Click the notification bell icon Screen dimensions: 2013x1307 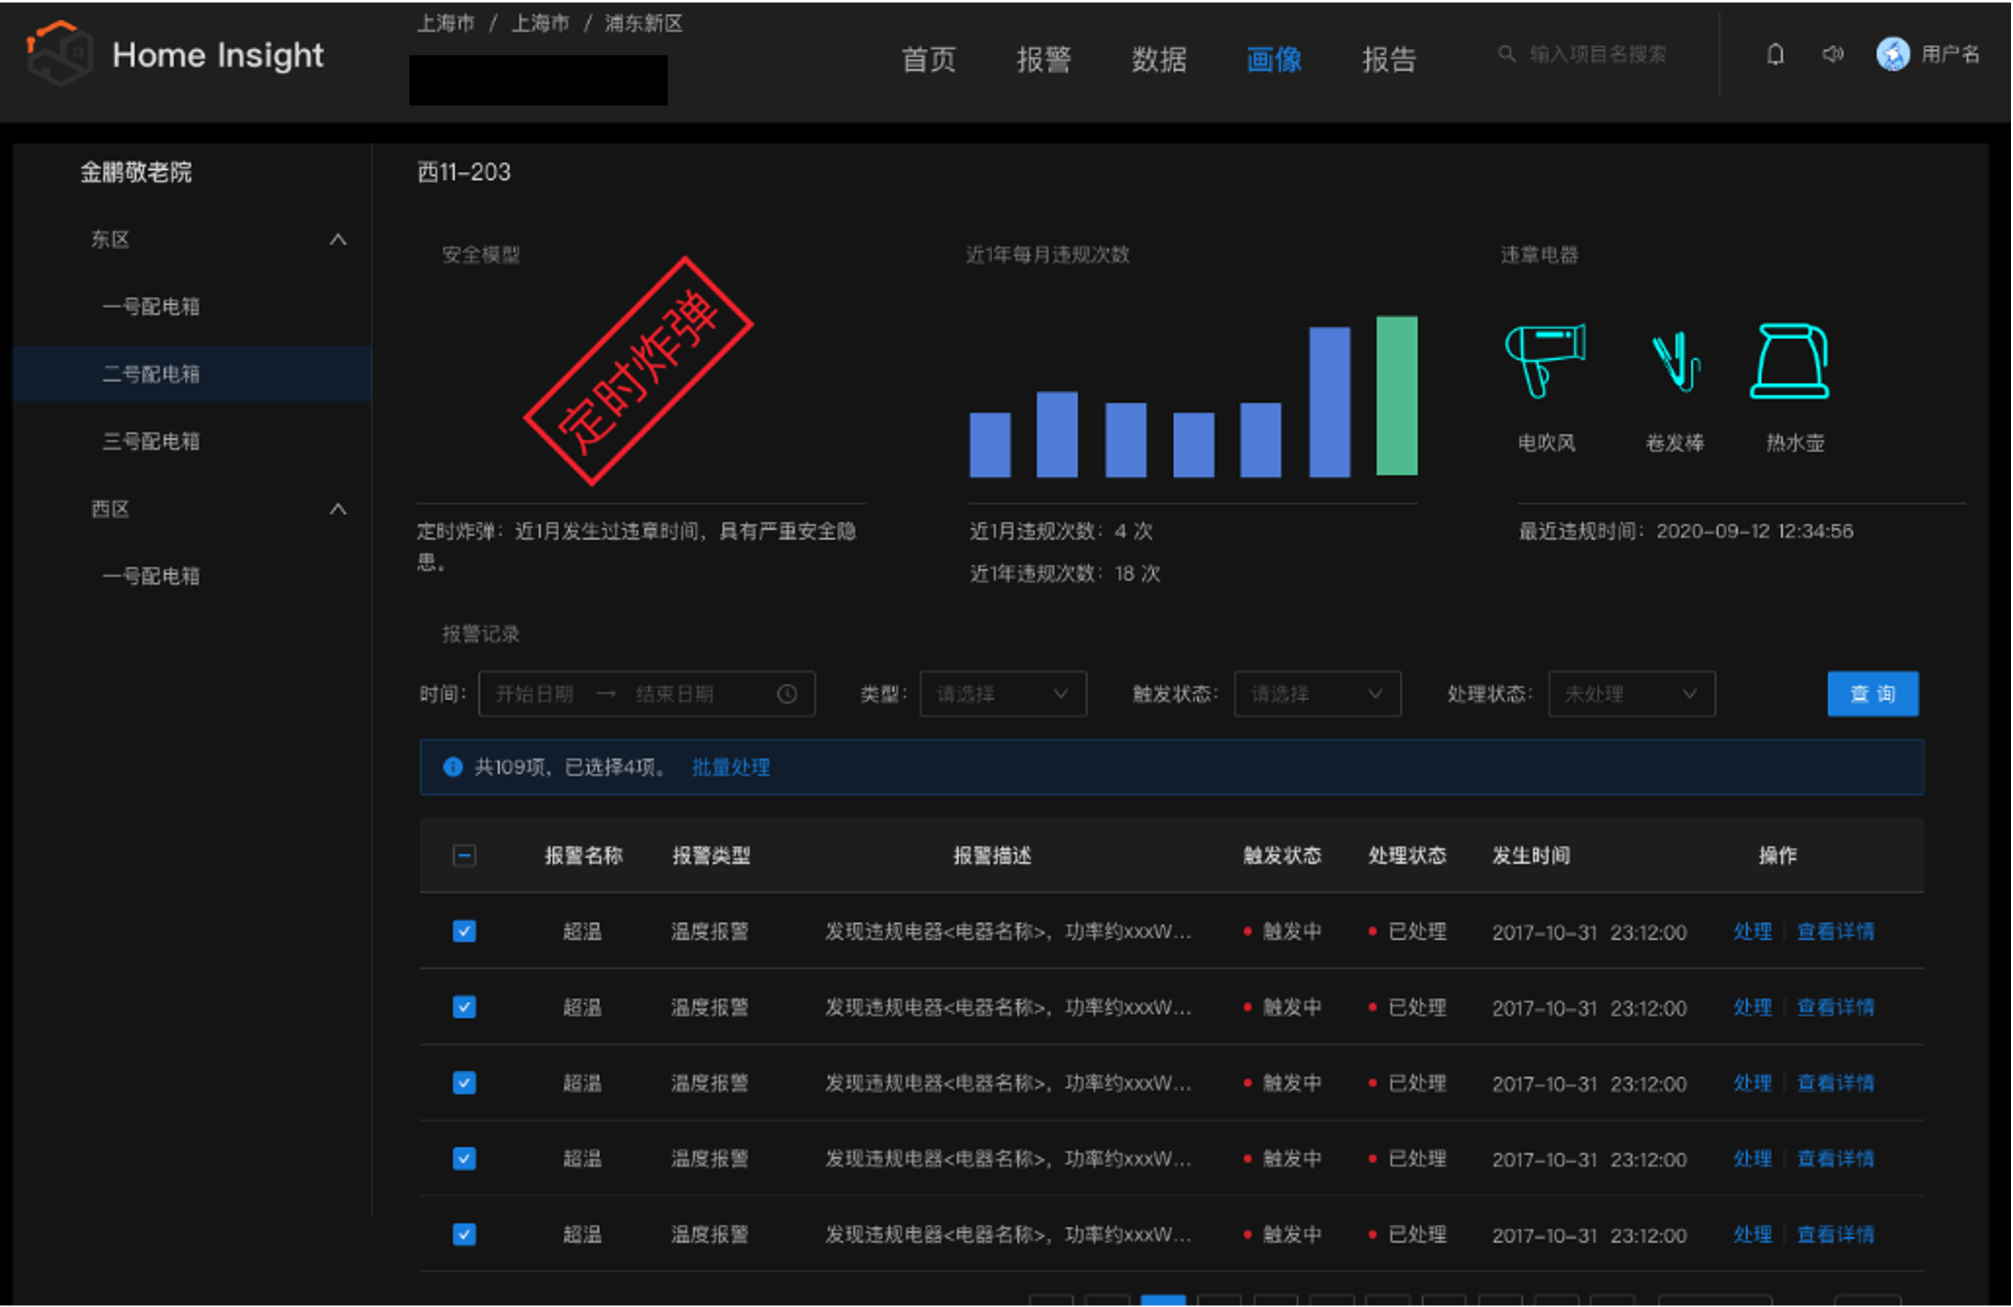click(1775, 54)
